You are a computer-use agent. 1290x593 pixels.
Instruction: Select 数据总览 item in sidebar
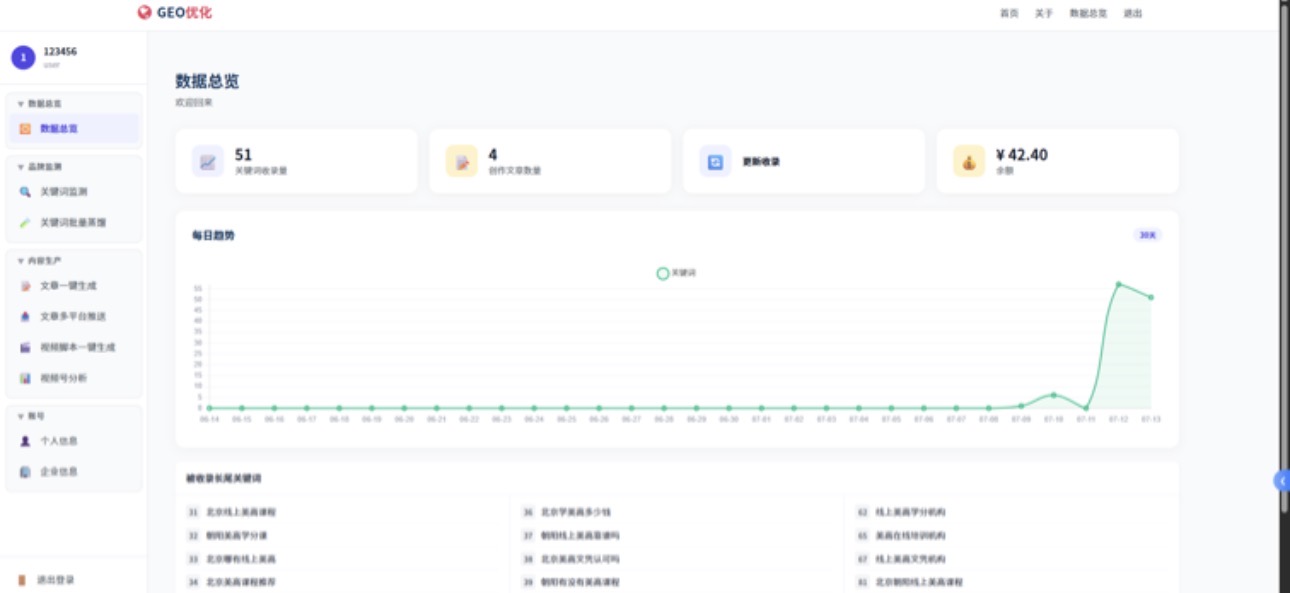73,128
